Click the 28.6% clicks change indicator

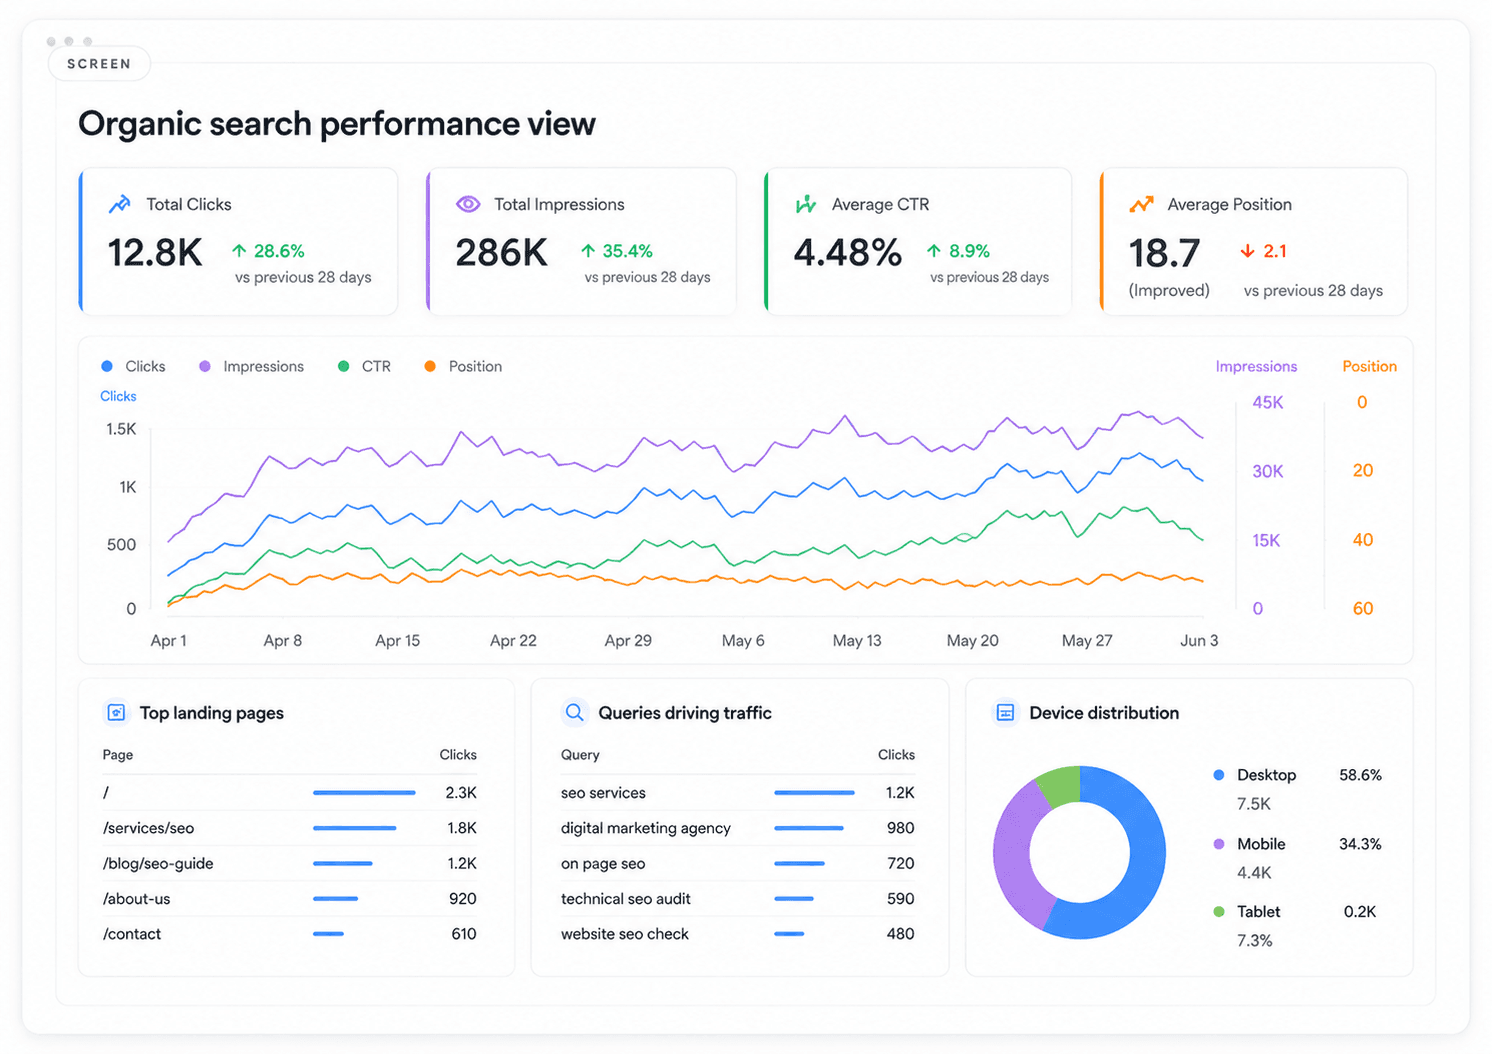click(x=268, y=251)
